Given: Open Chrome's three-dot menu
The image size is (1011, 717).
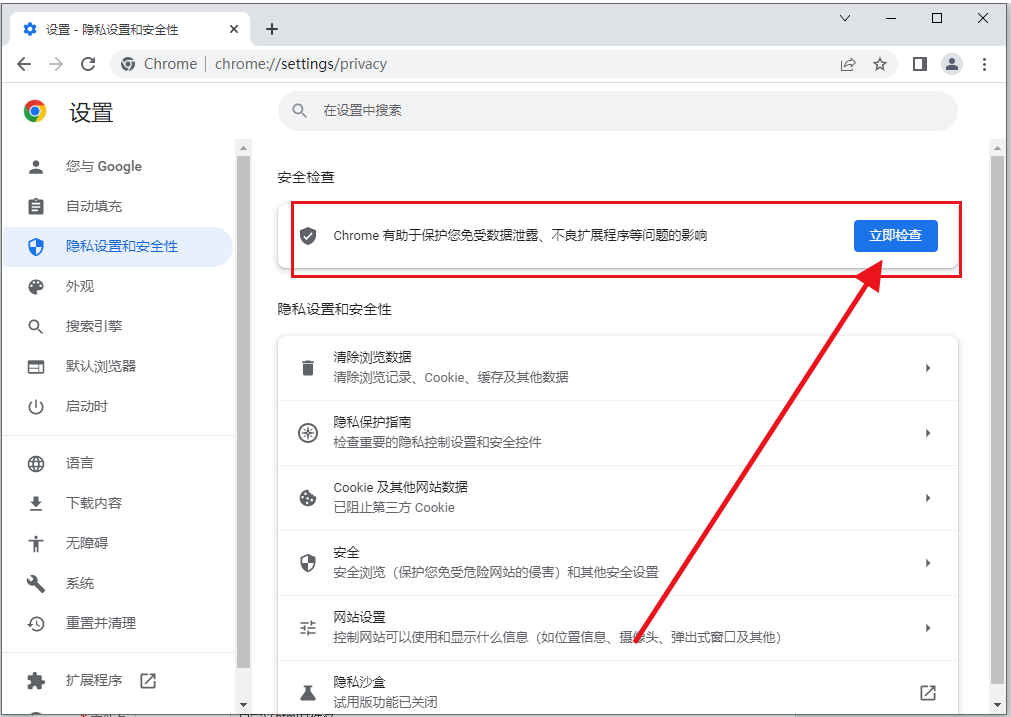Looking at the screenshot, I should coord(985,63).
